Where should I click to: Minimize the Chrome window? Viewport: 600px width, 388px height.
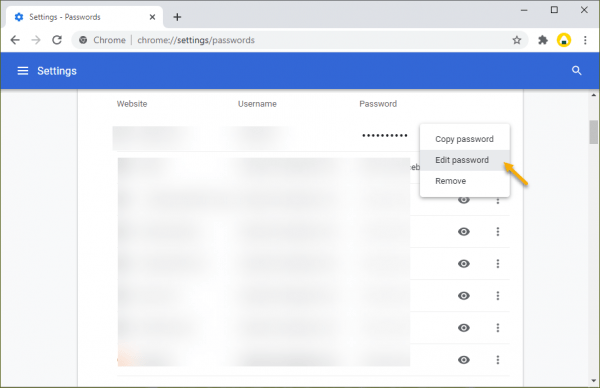[524, 10]
